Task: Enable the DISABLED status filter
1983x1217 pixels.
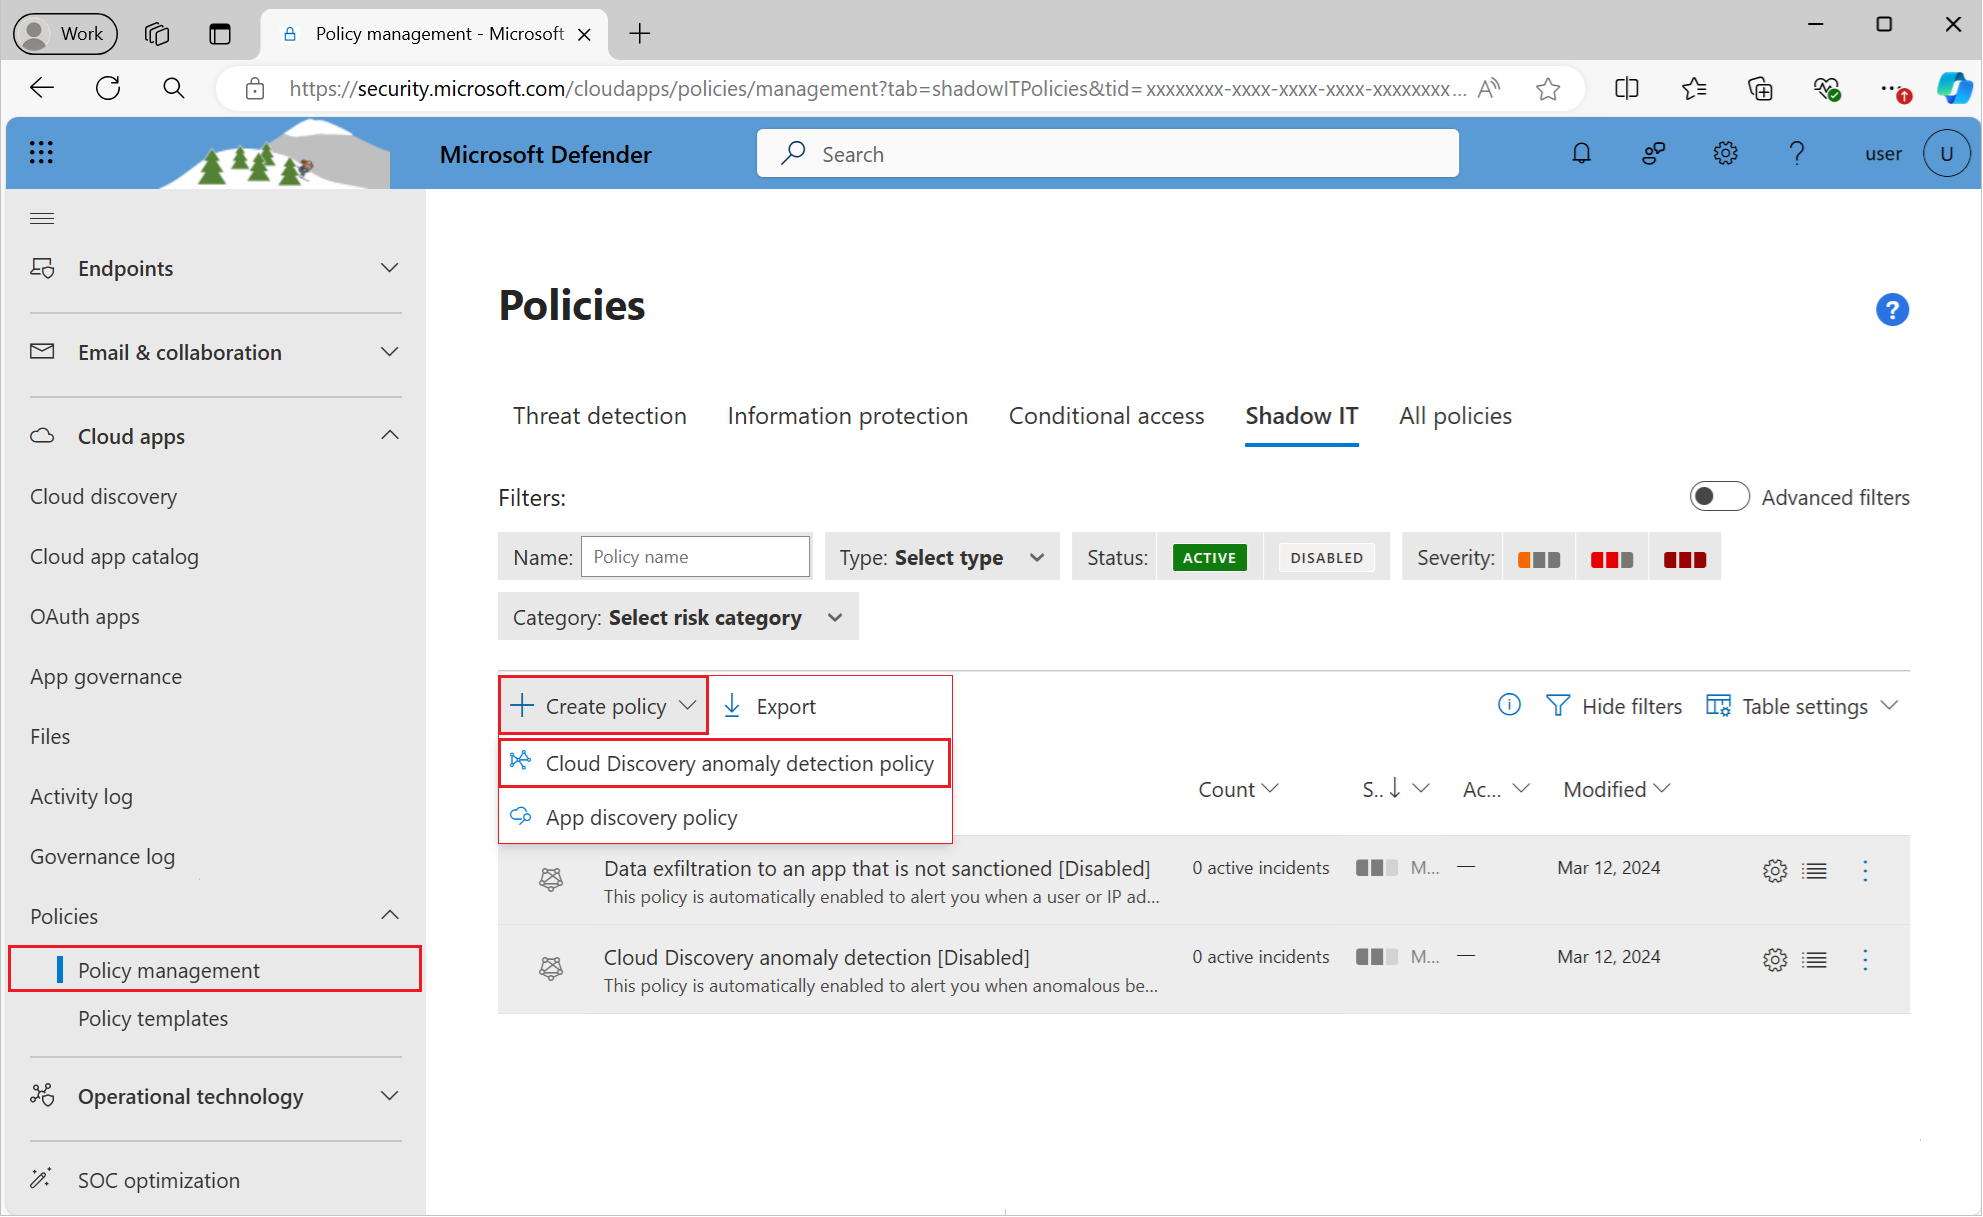Action: (1323, 557)
